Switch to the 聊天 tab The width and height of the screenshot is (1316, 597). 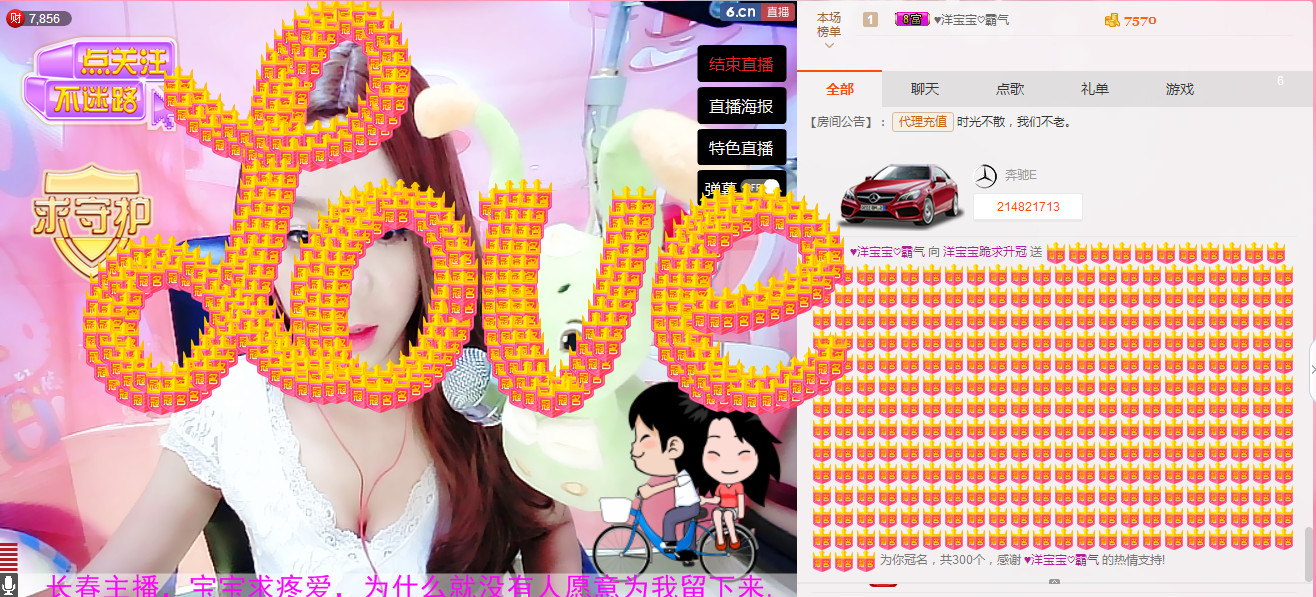pos(925,89)
